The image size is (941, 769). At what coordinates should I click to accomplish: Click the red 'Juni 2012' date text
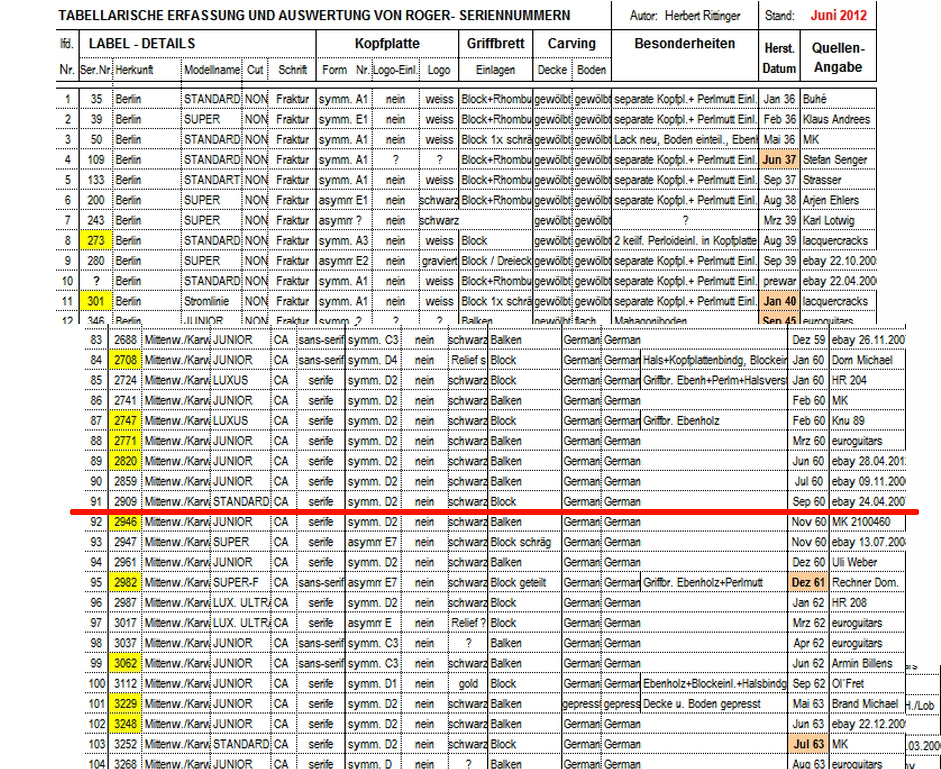tap(837, 16)
